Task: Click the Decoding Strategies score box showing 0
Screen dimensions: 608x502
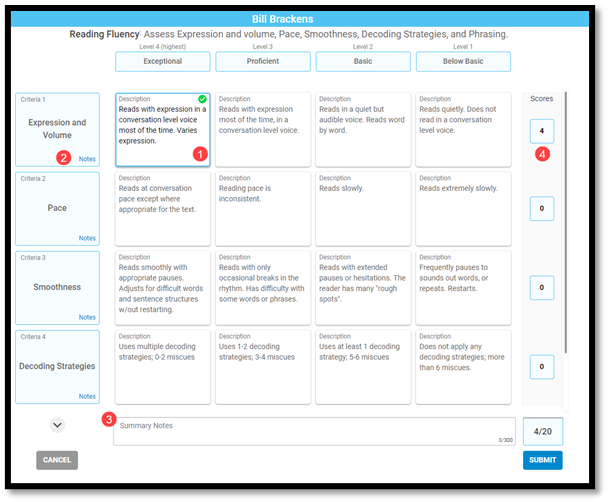Action: (542, 367)
